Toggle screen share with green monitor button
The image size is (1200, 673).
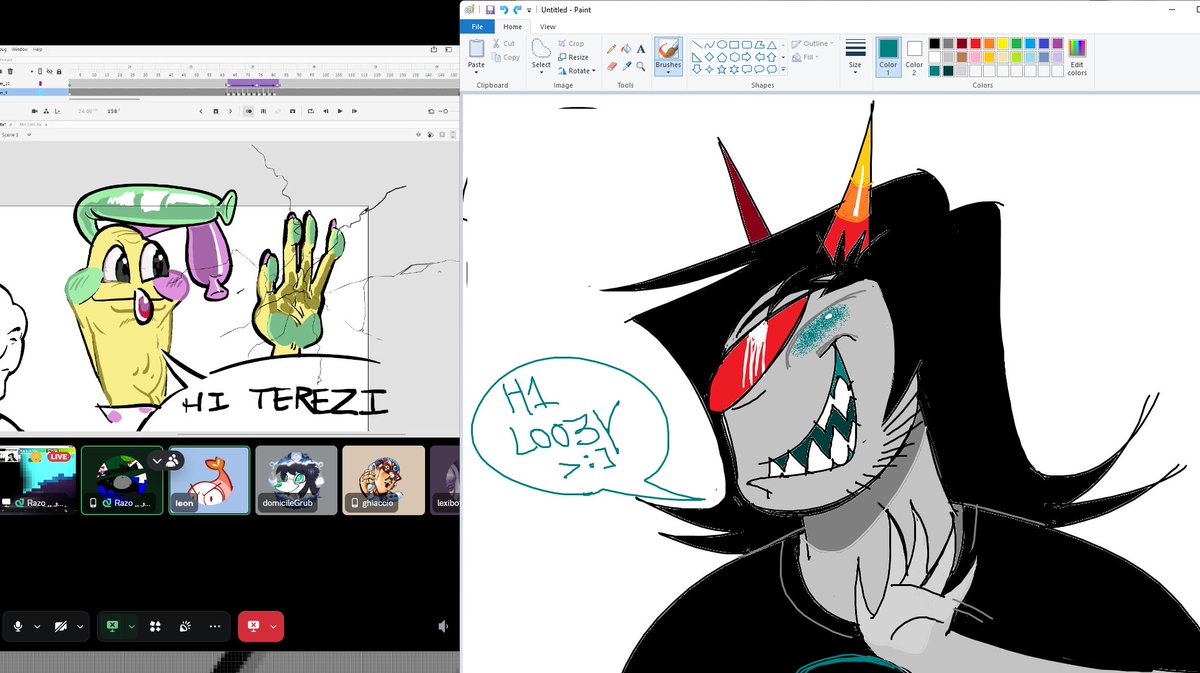[112, 626]
